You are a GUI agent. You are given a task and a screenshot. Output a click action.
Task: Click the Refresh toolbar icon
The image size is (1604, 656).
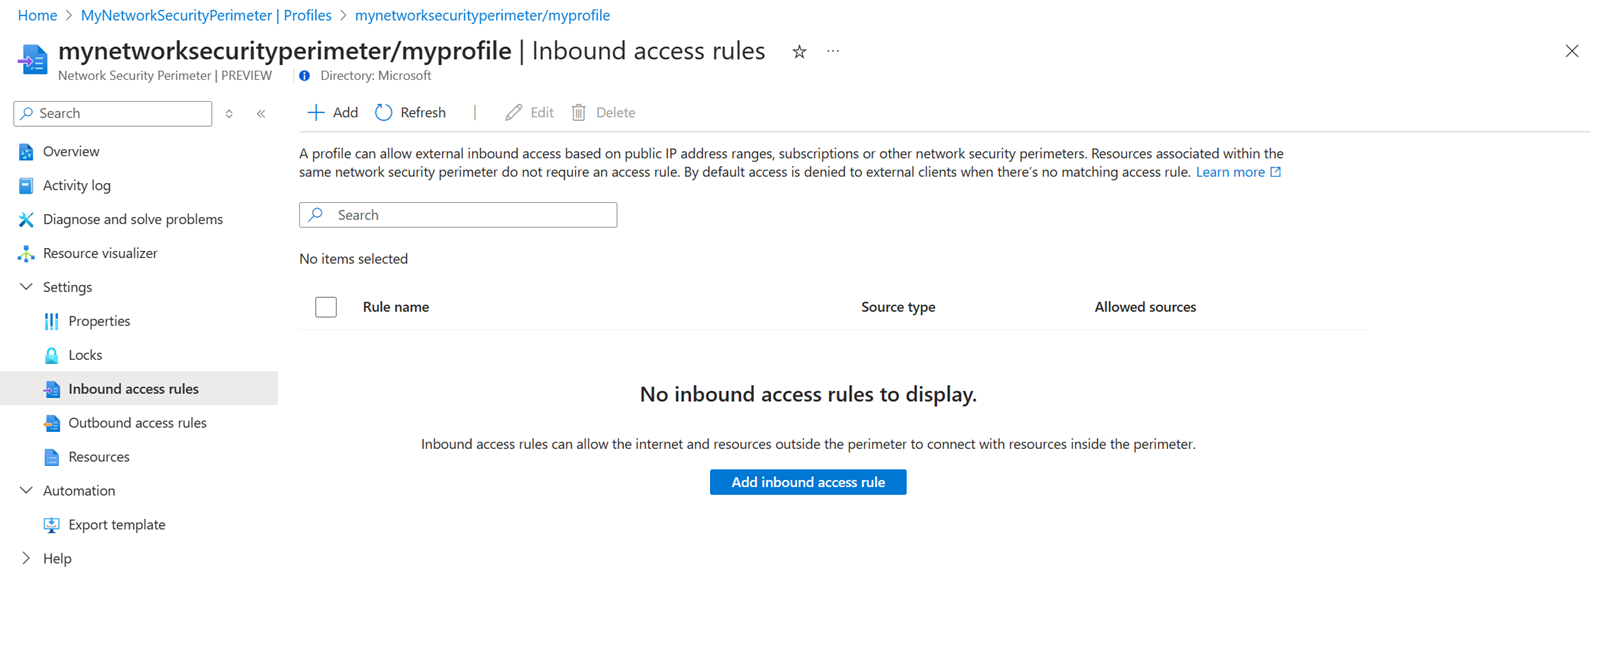384,113
